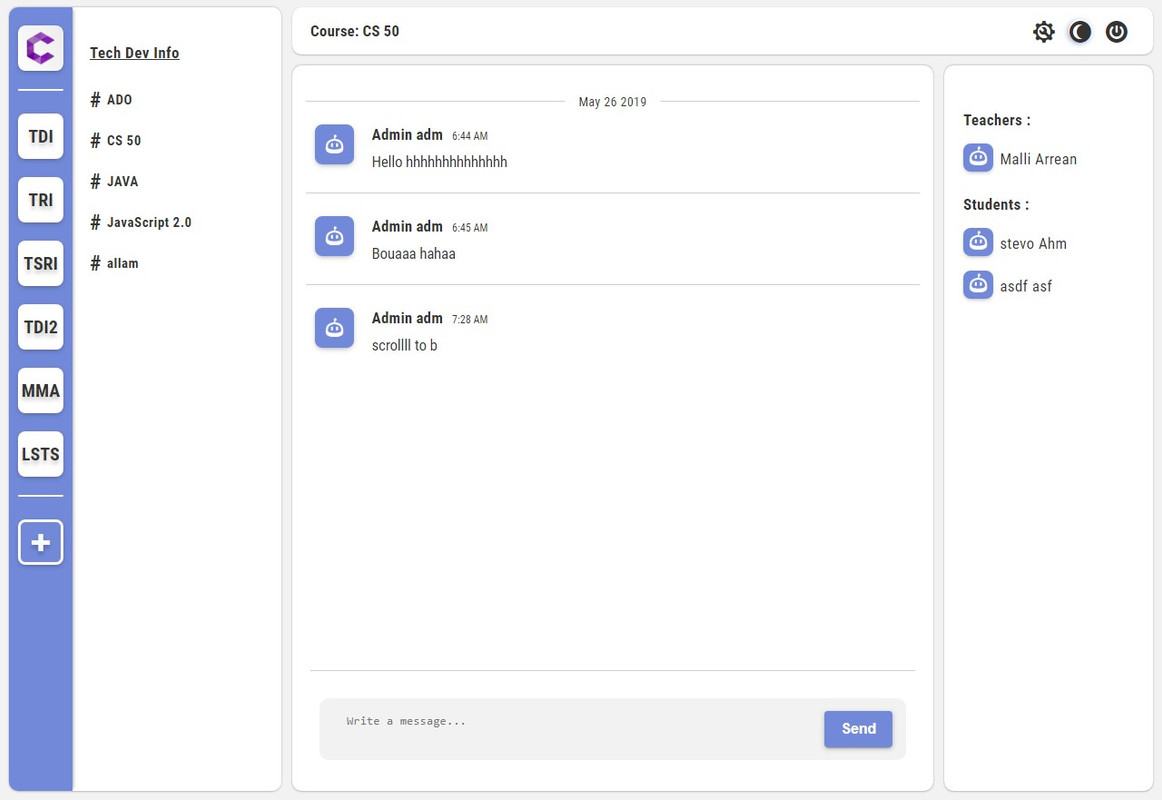Switch to the TDI group
Viewport: 1162px width, 800px height.
click(x=41, y=136)
